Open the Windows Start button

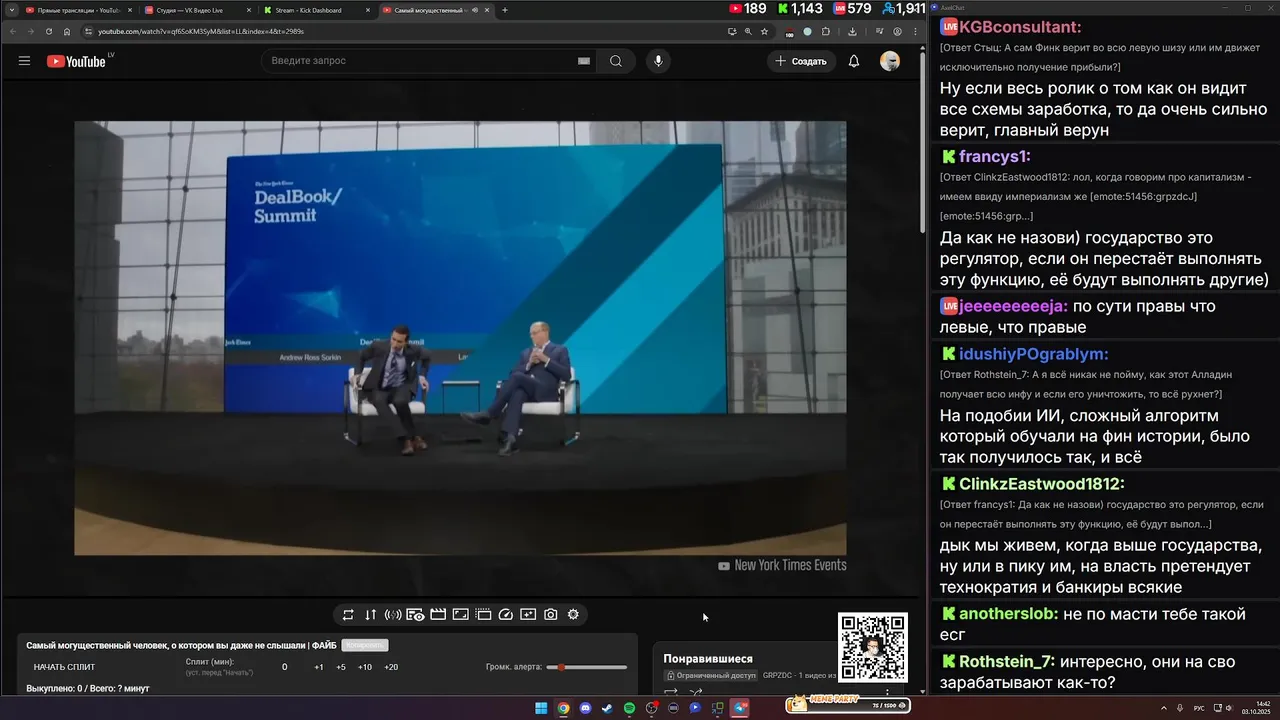coord(541,708)
